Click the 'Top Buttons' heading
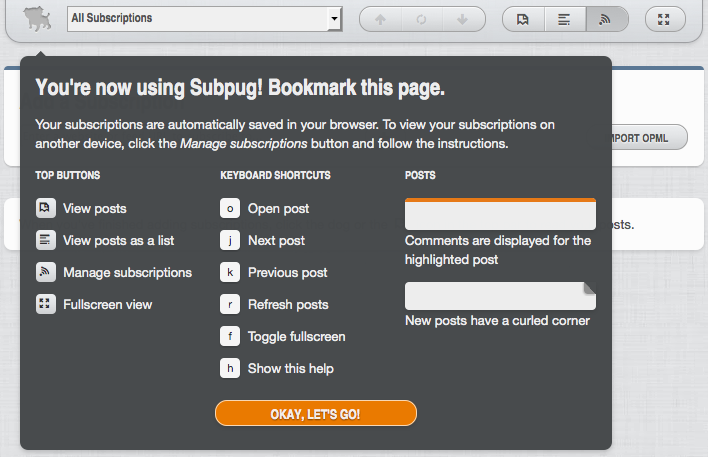This screenshot has height=457, width=708. 68,175
